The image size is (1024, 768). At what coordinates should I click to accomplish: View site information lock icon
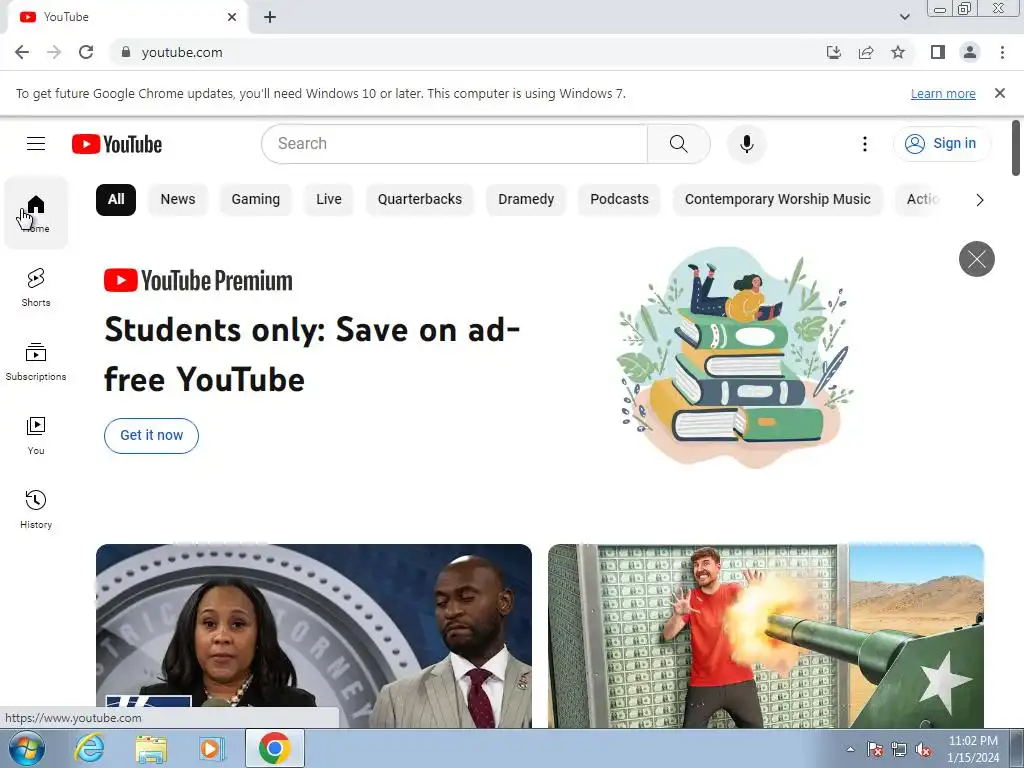[126, 52]
